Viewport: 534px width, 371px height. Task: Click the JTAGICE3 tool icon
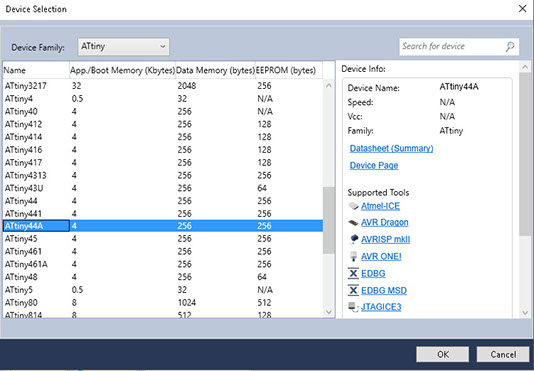353,307
